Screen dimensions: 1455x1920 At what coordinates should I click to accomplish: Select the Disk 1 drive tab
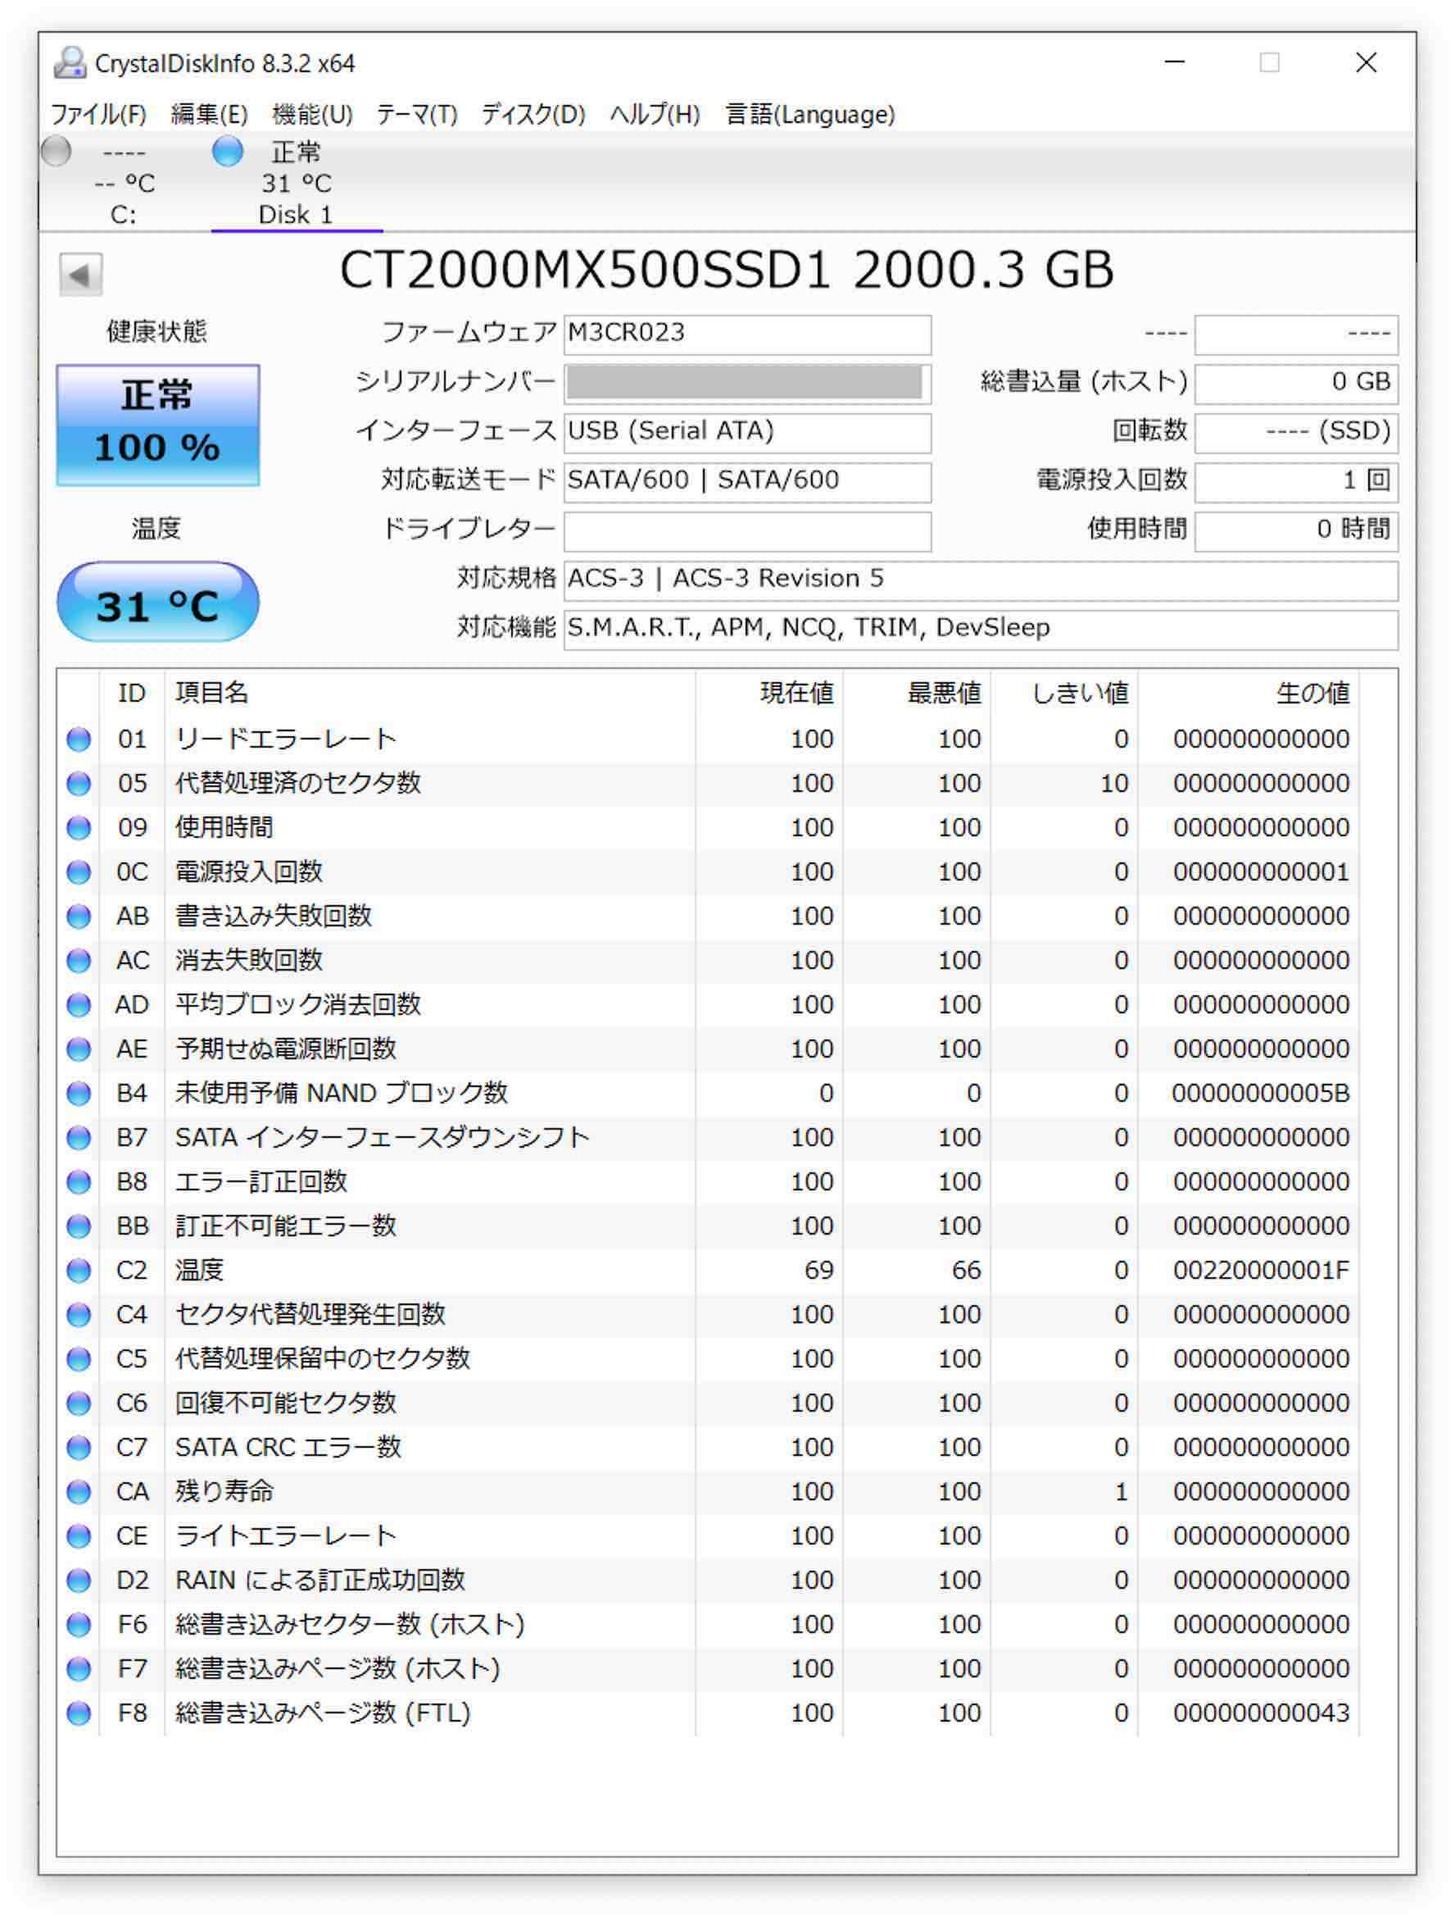[296, 183]
